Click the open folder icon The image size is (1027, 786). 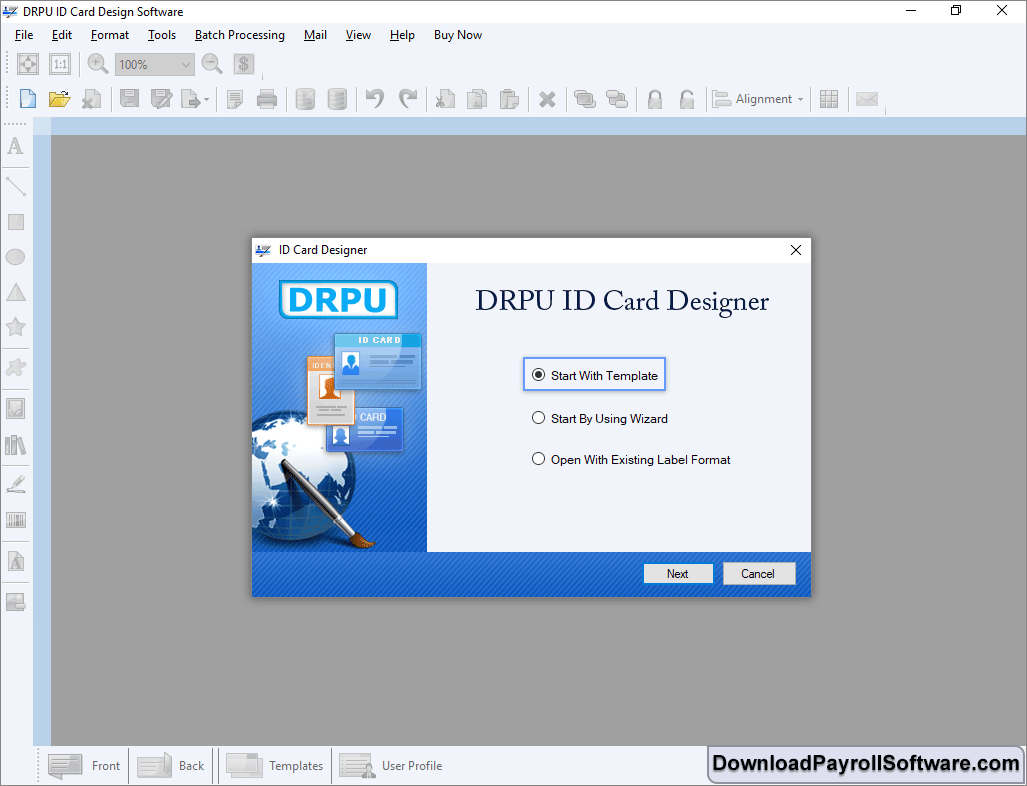click(59, 99)
